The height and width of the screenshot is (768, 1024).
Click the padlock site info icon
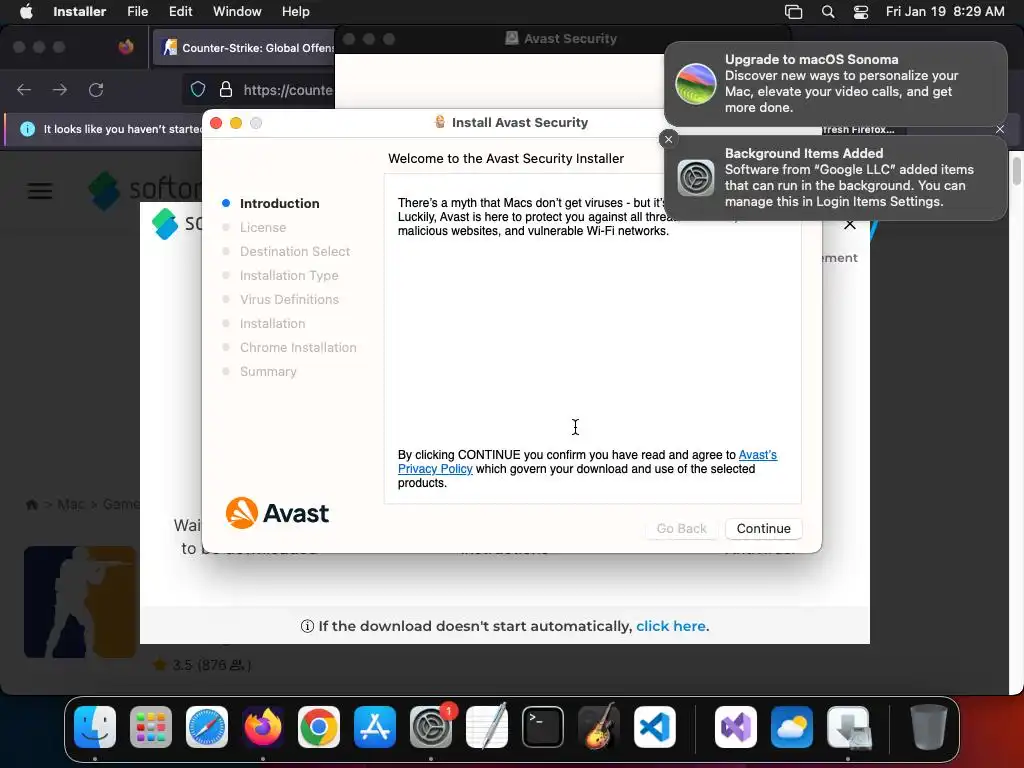click(x=226, y=89)
